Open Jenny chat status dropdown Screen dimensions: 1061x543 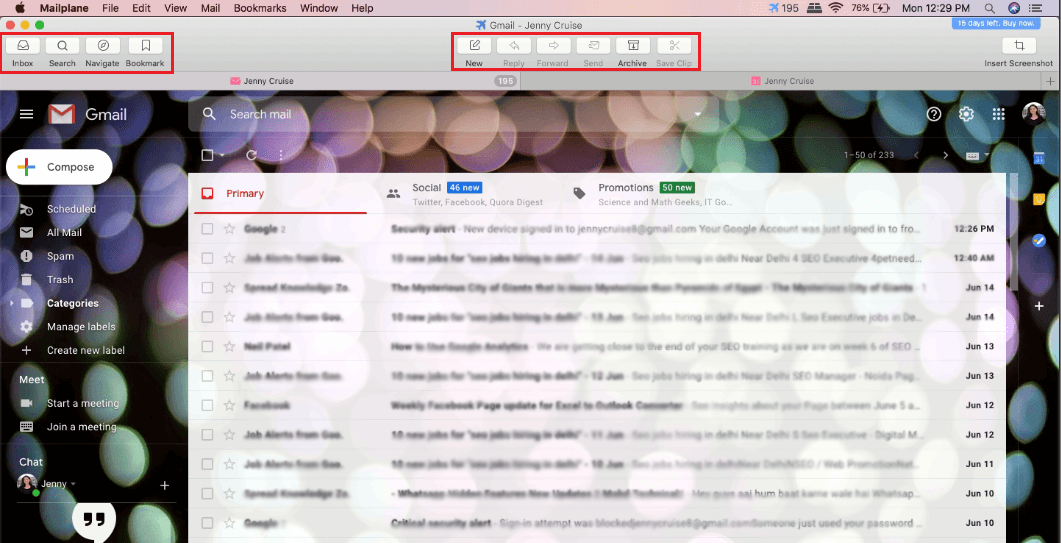pos(73,484)
